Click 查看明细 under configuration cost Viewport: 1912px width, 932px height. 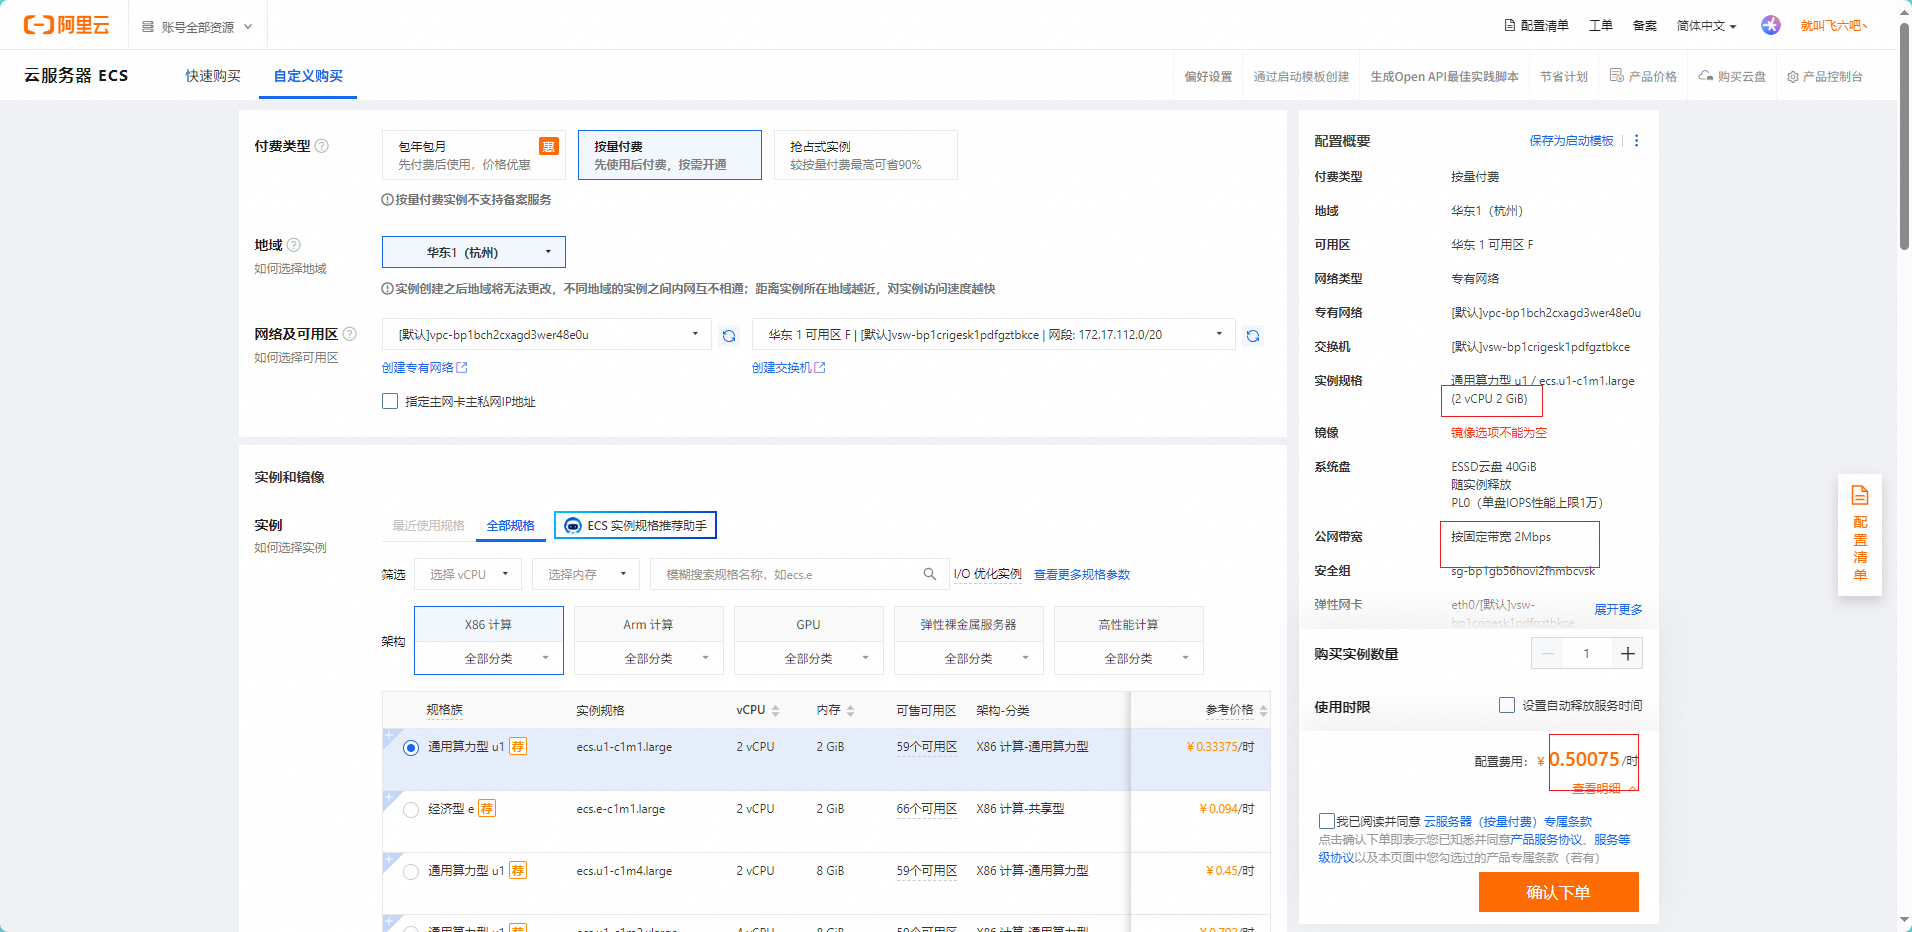point(1597,788)
